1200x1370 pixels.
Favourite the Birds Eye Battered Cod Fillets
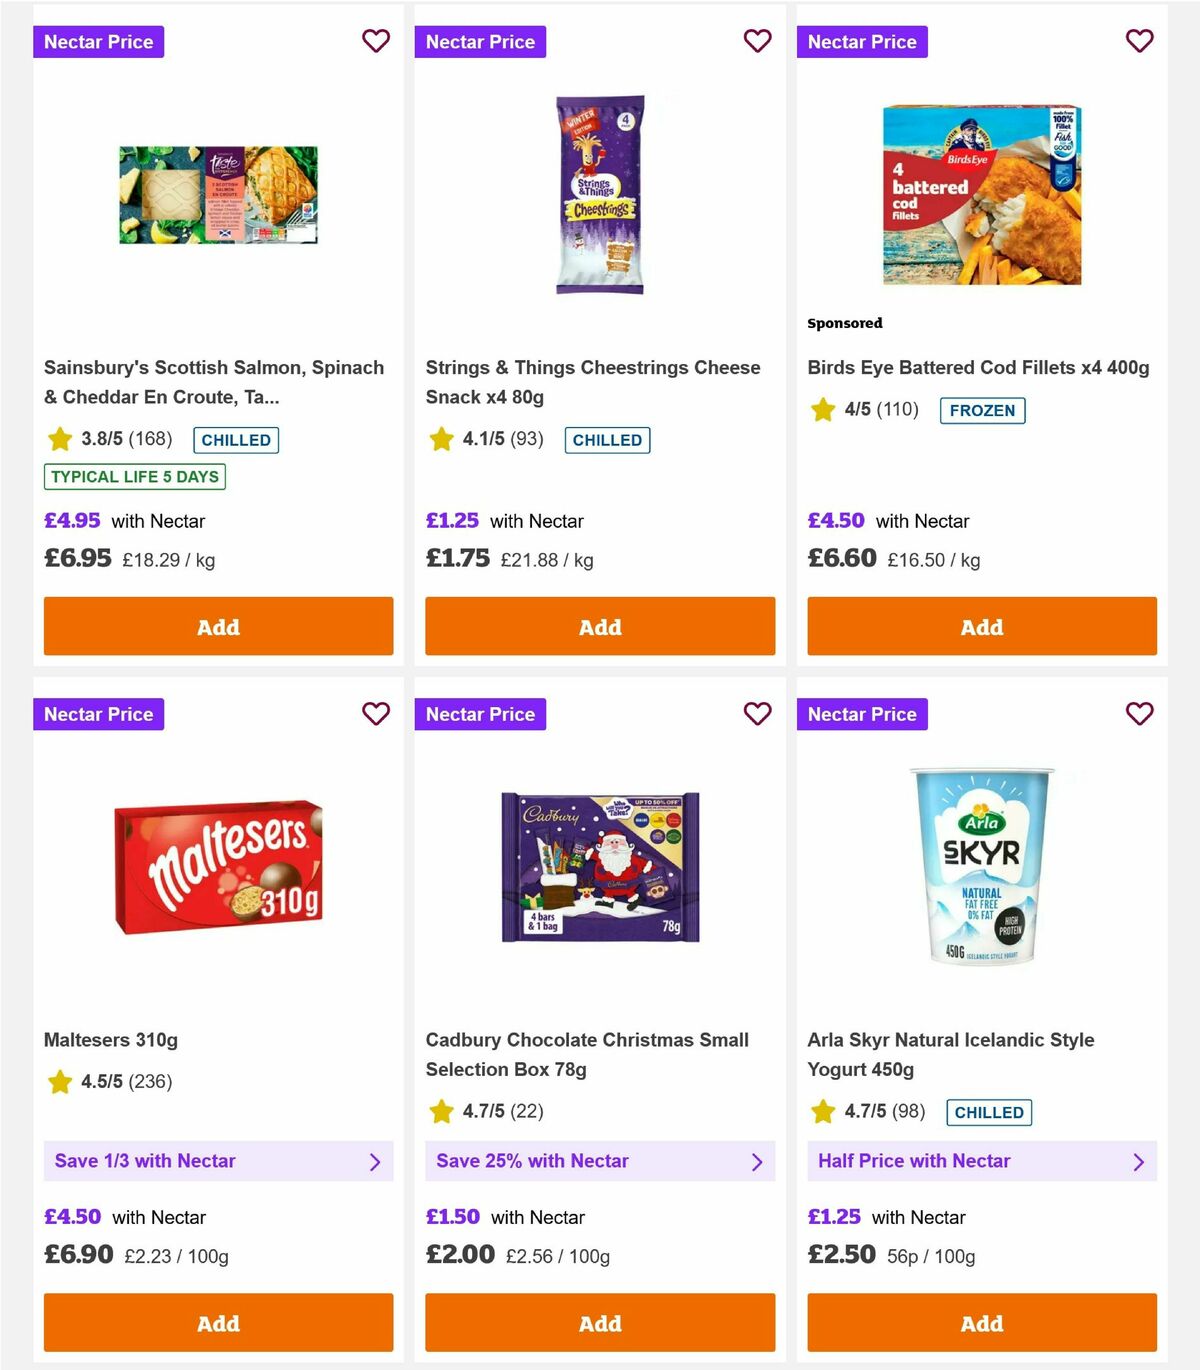(1139, 41)
